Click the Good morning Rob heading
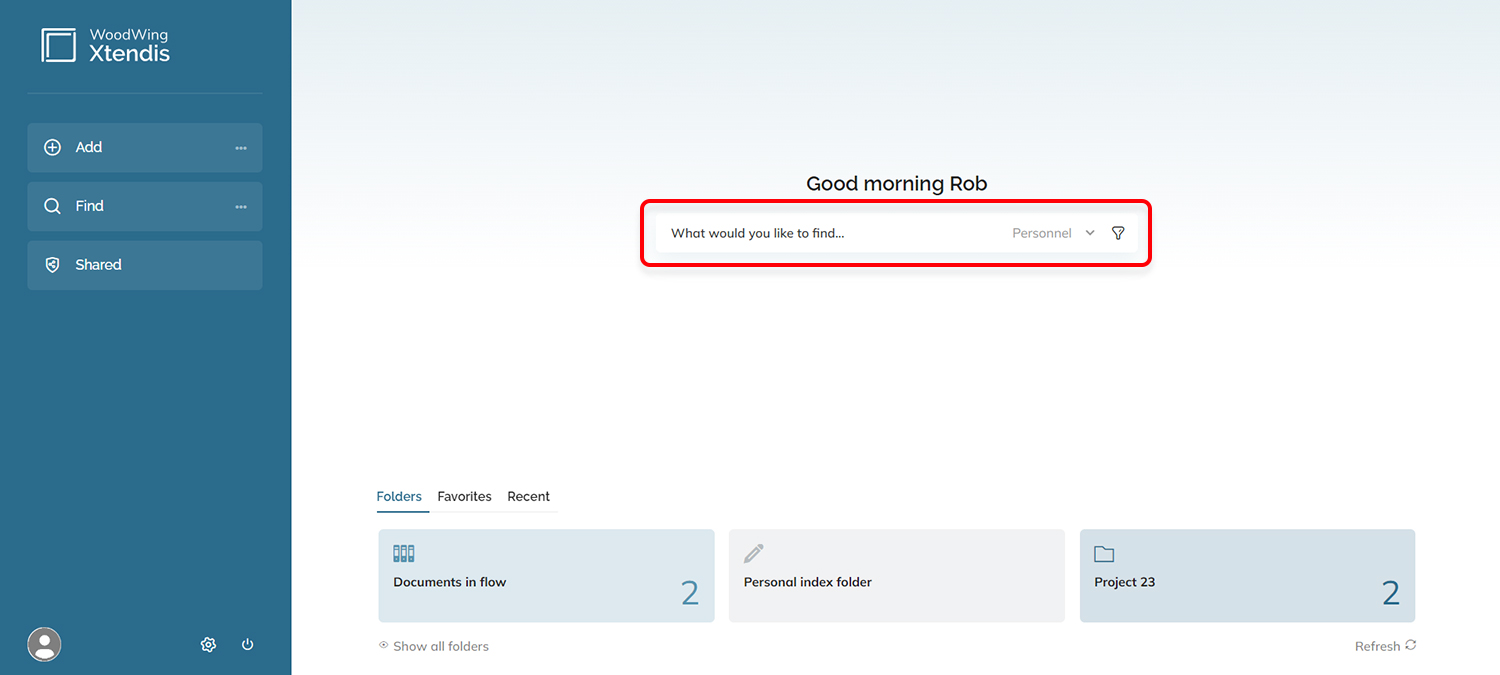 [897, 184]
